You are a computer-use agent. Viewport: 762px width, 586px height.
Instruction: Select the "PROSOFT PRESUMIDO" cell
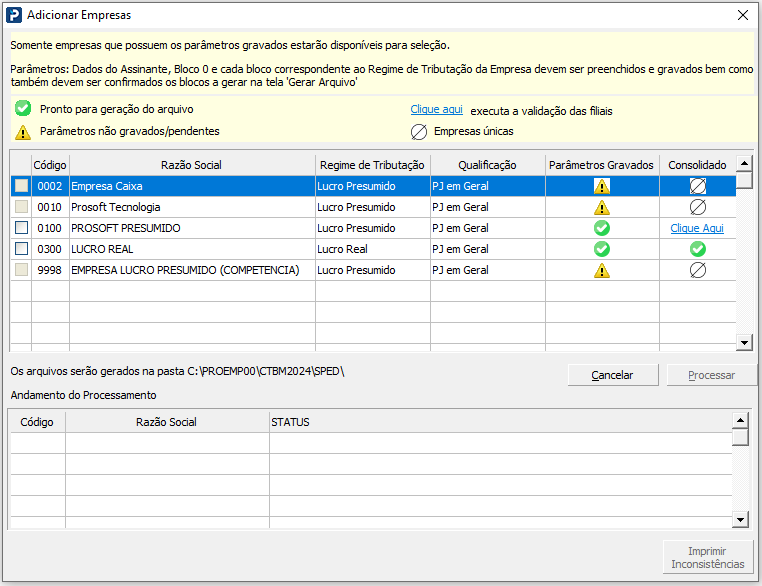tap(192, 228)
